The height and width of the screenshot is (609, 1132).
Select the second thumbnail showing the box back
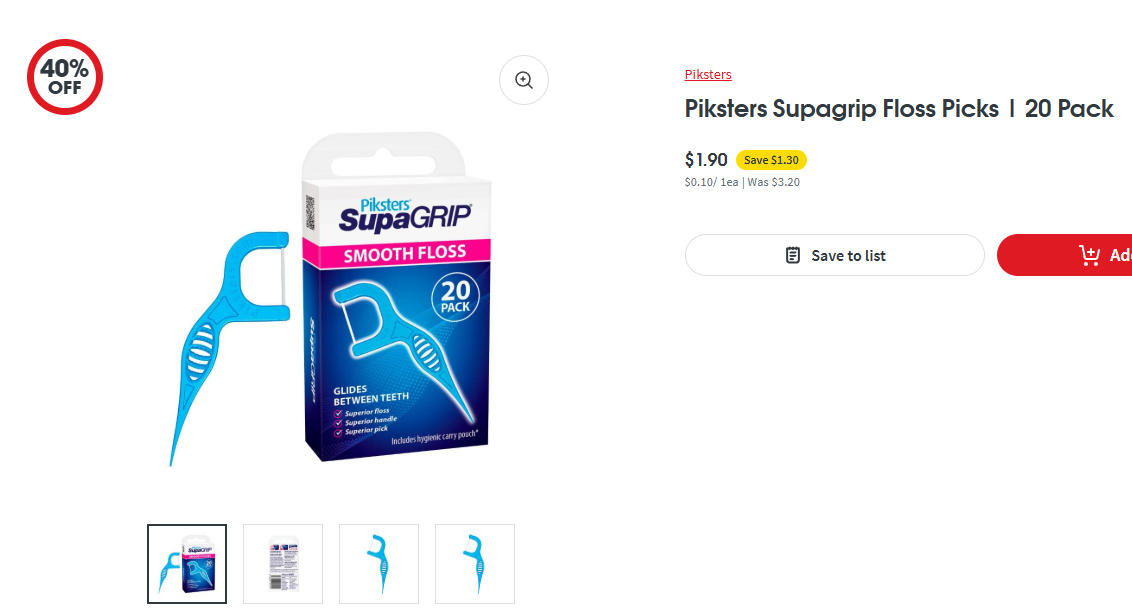(283, 564)
